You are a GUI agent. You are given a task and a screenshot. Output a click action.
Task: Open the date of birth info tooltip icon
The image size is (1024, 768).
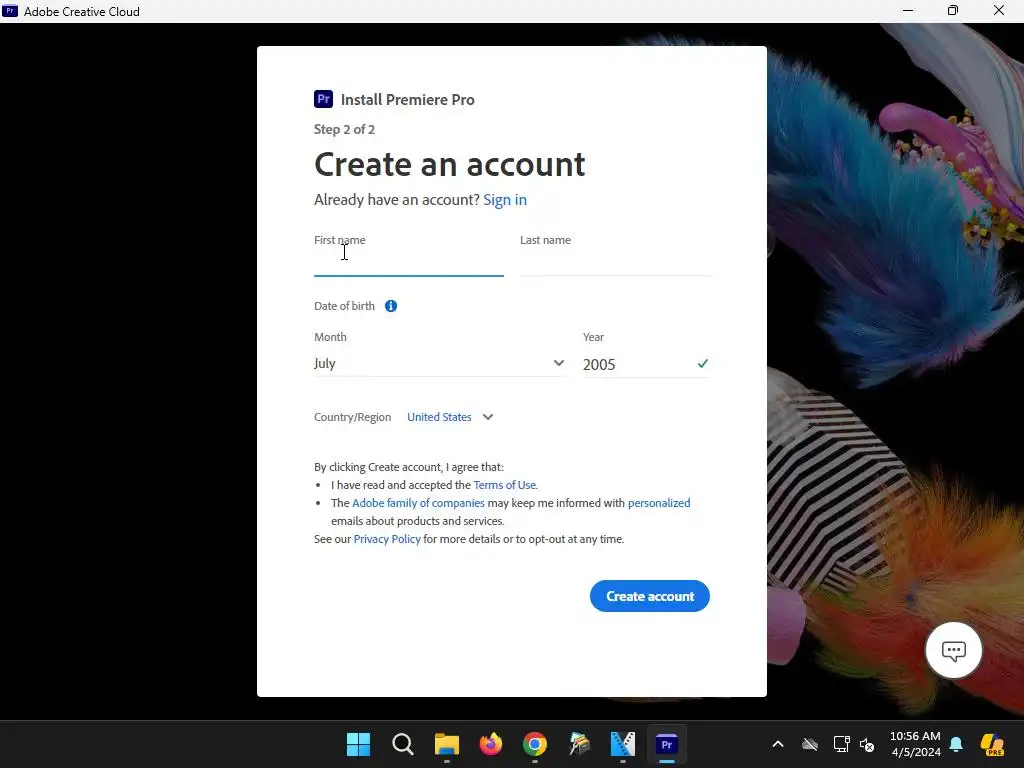coord(391,306)
